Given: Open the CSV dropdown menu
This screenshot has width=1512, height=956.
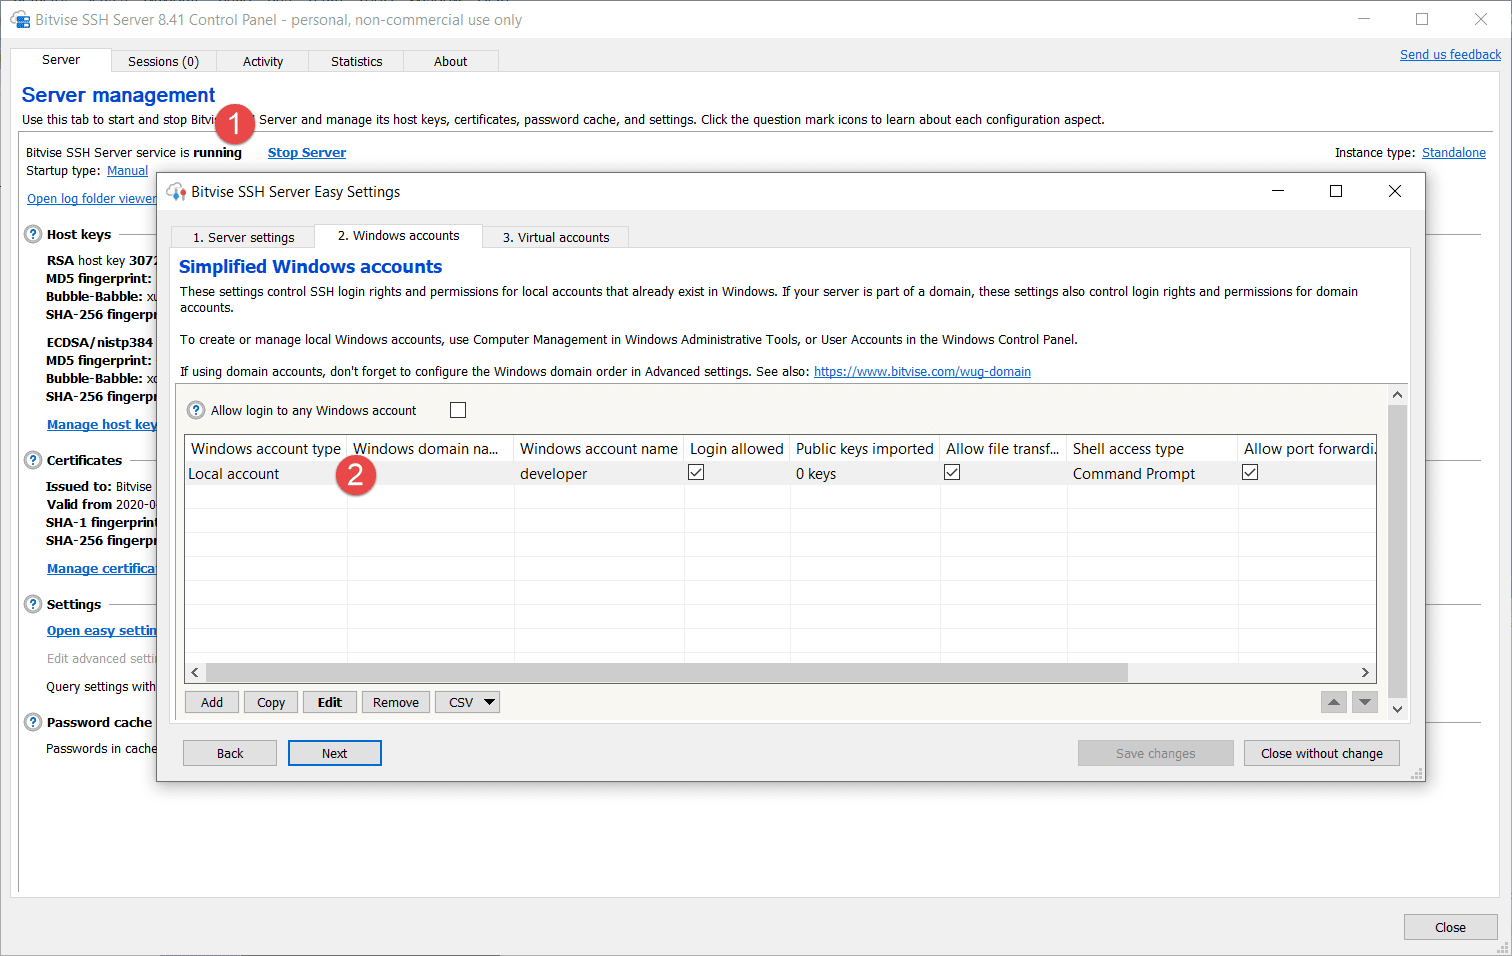Looking at the screenshot, I should (x=472, y=702).
